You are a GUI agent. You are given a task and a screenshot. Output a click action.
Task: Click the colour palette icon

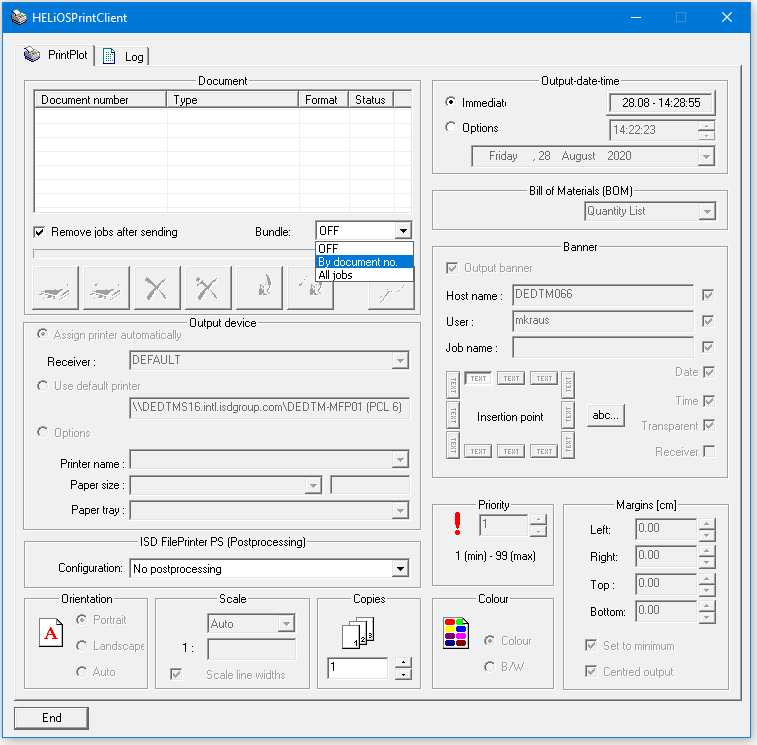(456, 633)
